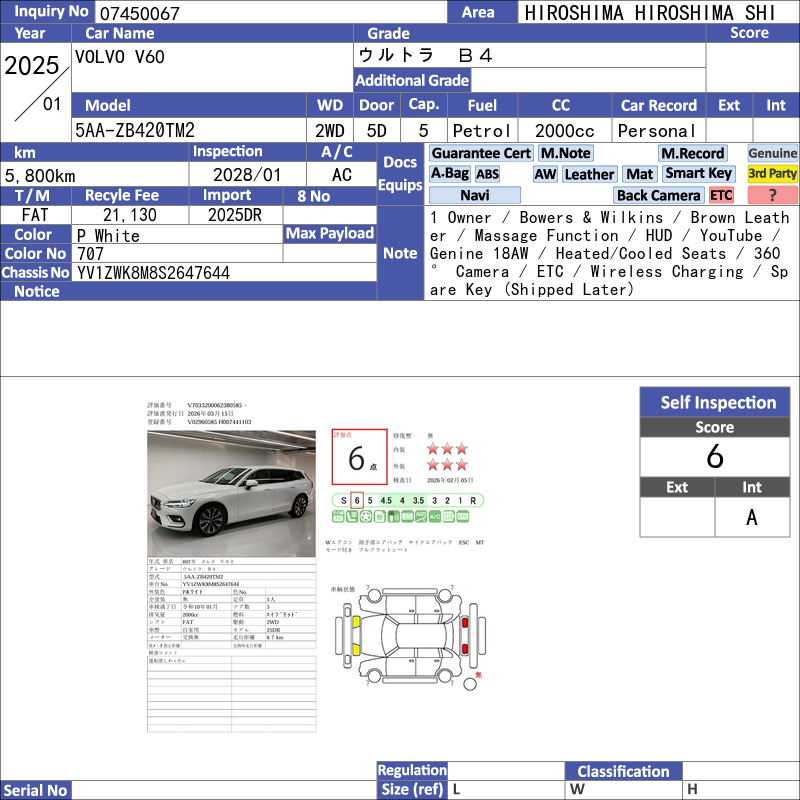This screenshot has height=800, width=800.
Task: Select the Guarantee Cert badge
Action: pyautogui.click(x=481, y=153)
